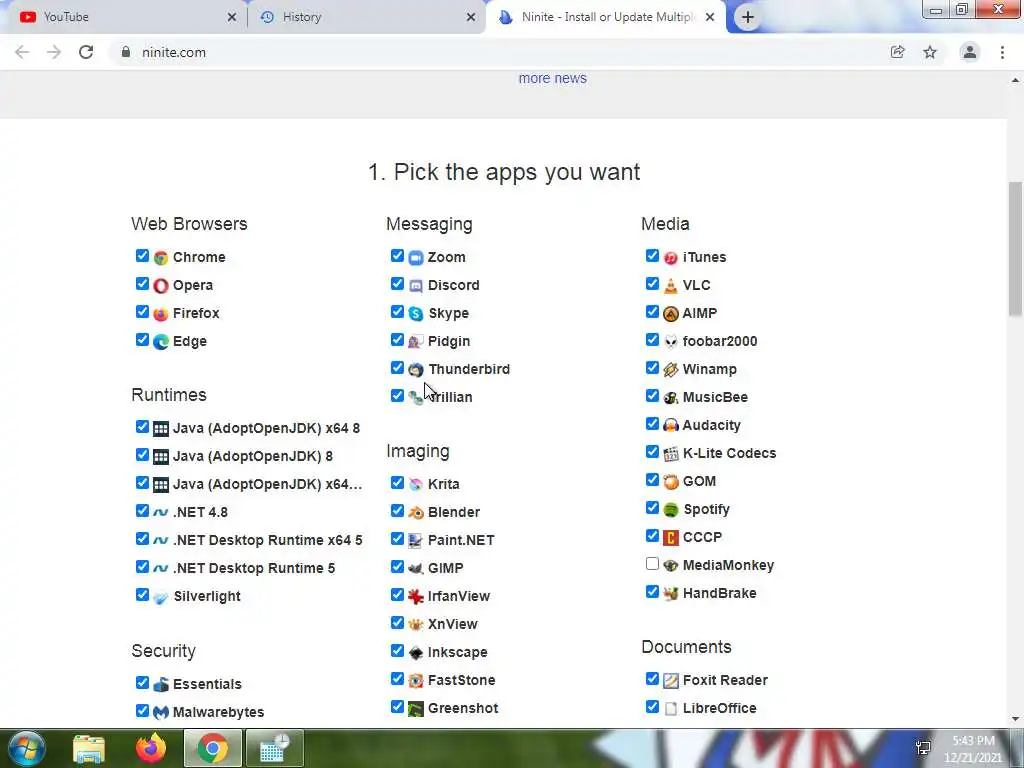Click the FastStone label

click(x=462, y=680)
